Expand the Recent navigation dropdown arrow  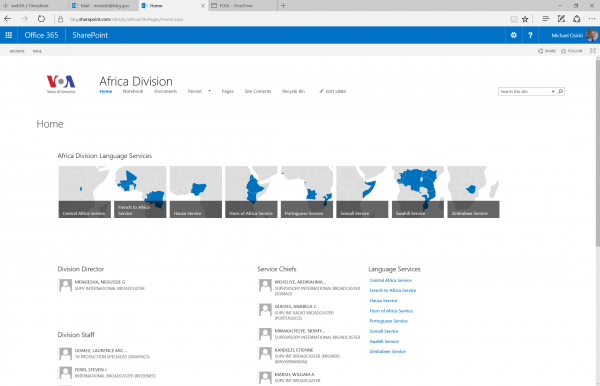[x=209, y=91]
